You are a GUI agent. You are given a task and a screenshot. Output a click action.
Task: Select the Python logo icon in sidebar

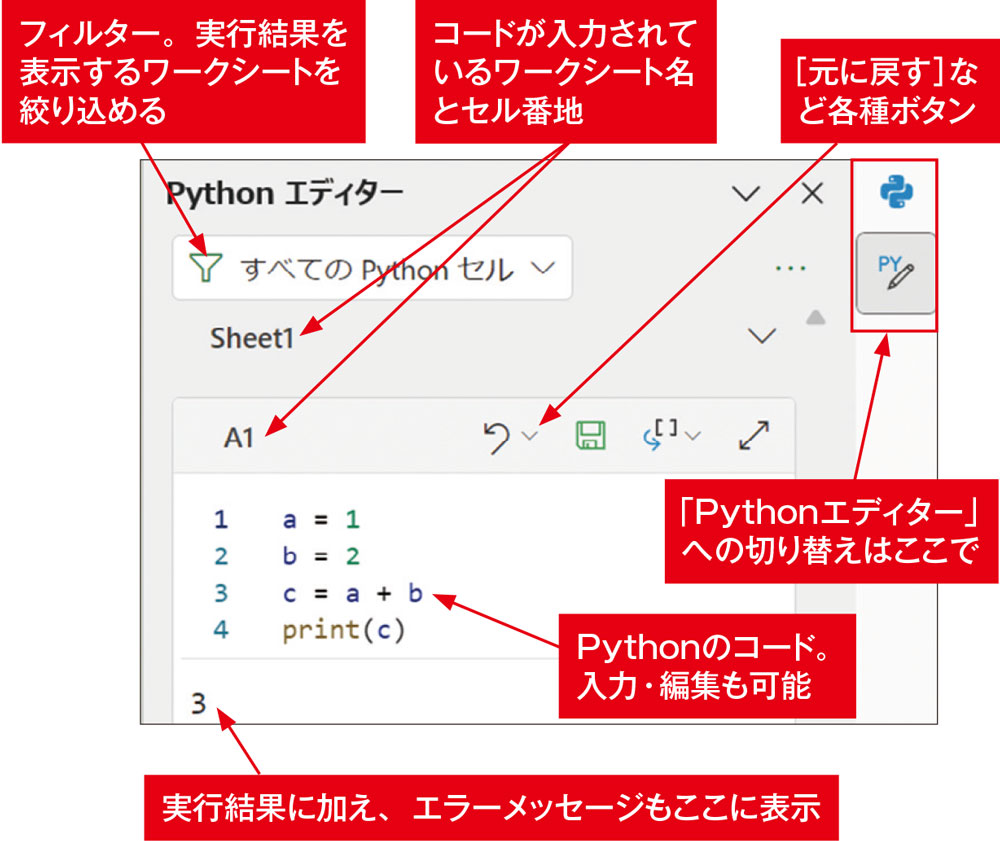895,190
